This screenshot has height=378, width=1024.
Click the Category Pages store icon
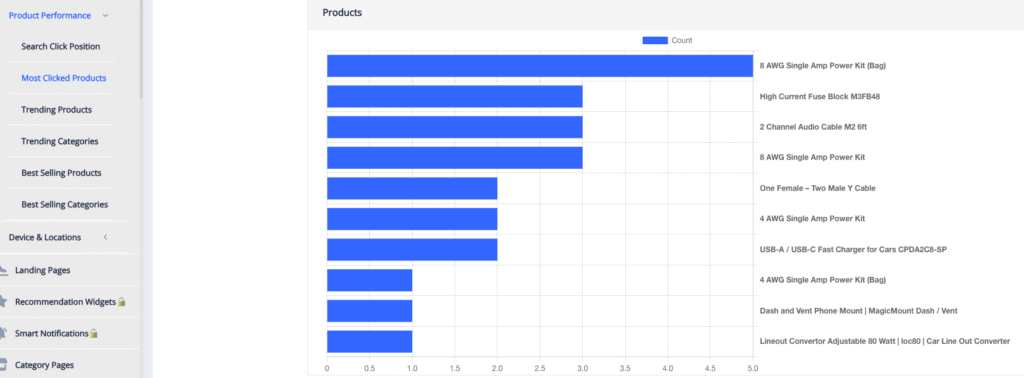tap(3, 365)
